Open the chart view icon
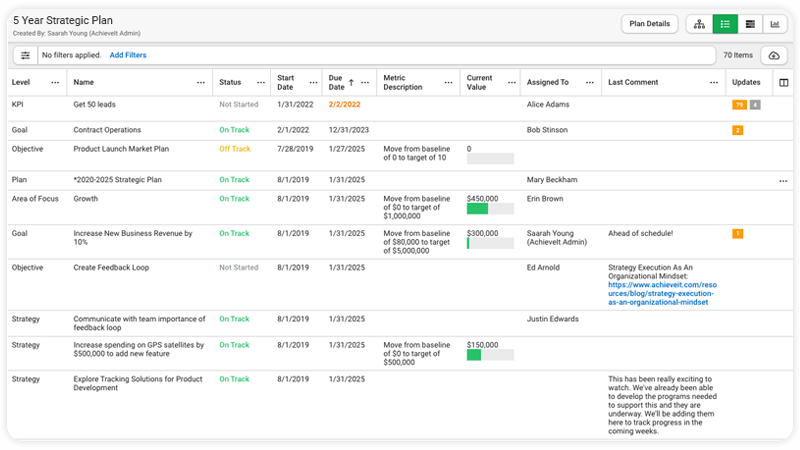The image size is (800, 450). pyautogui.click(x=774, y=24)
